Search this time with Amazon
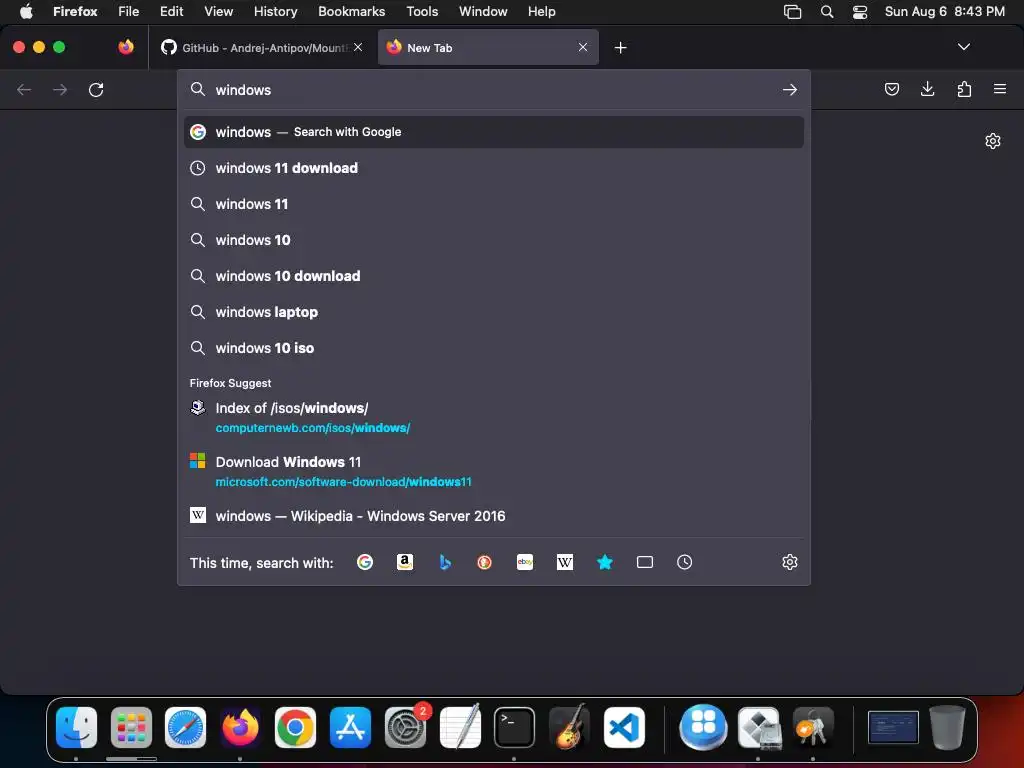 tap(405, 562)
